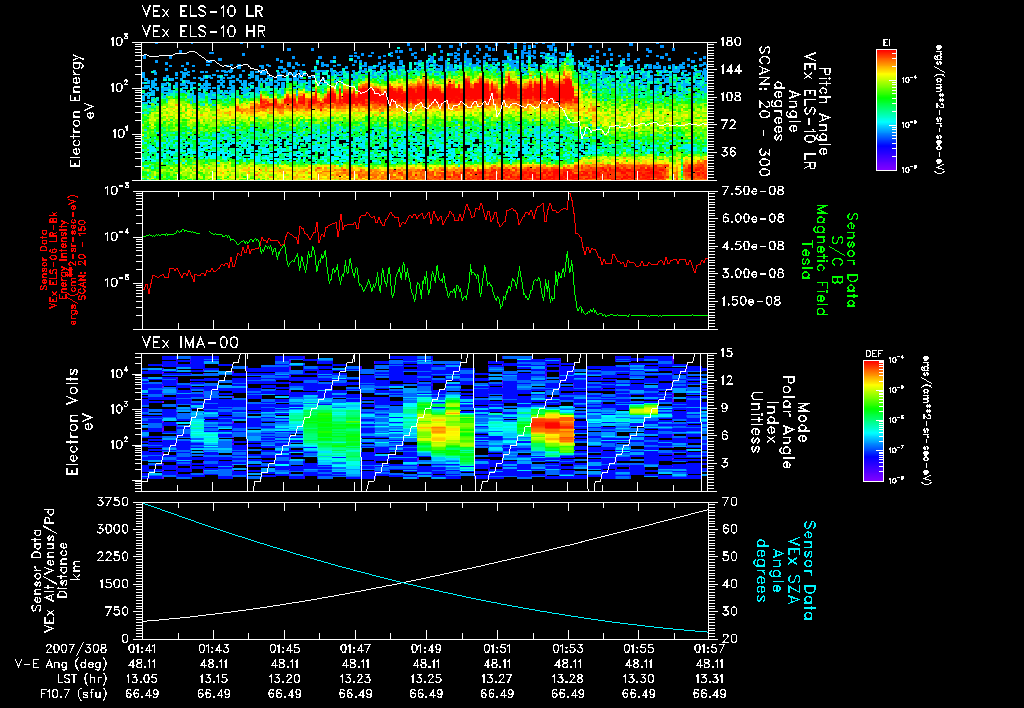
Task: Select the green "Magnetic Field Tesla" axis label
Action: (x=814, y=260)
